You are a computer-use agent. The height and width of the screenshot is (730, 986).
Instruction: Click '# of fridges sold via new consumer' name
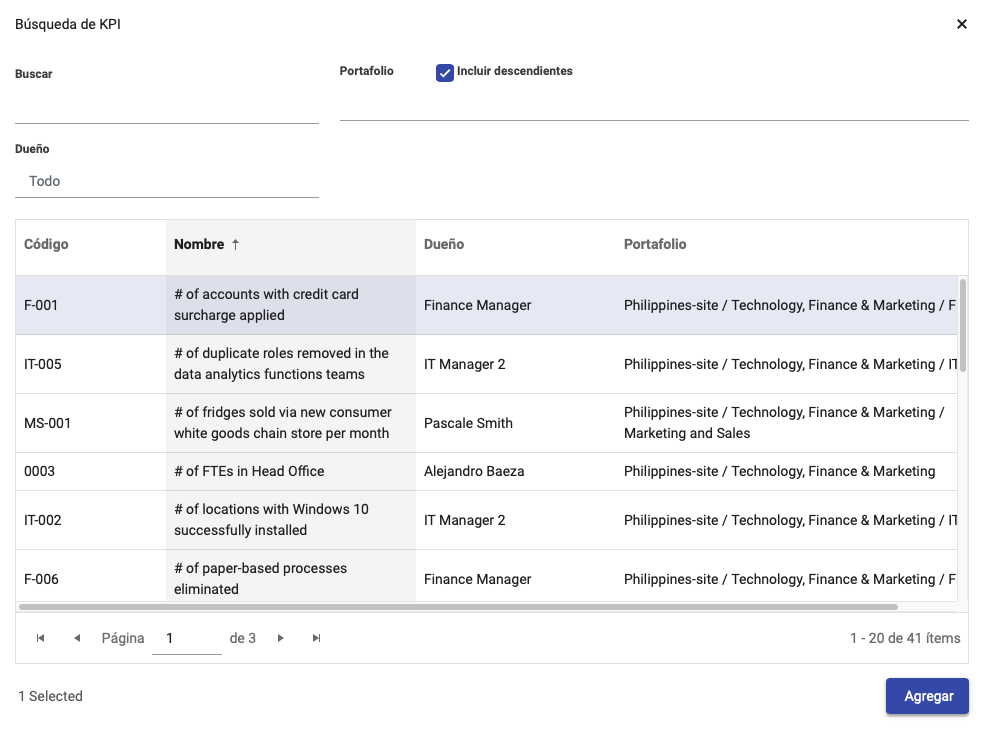point(282,423)
